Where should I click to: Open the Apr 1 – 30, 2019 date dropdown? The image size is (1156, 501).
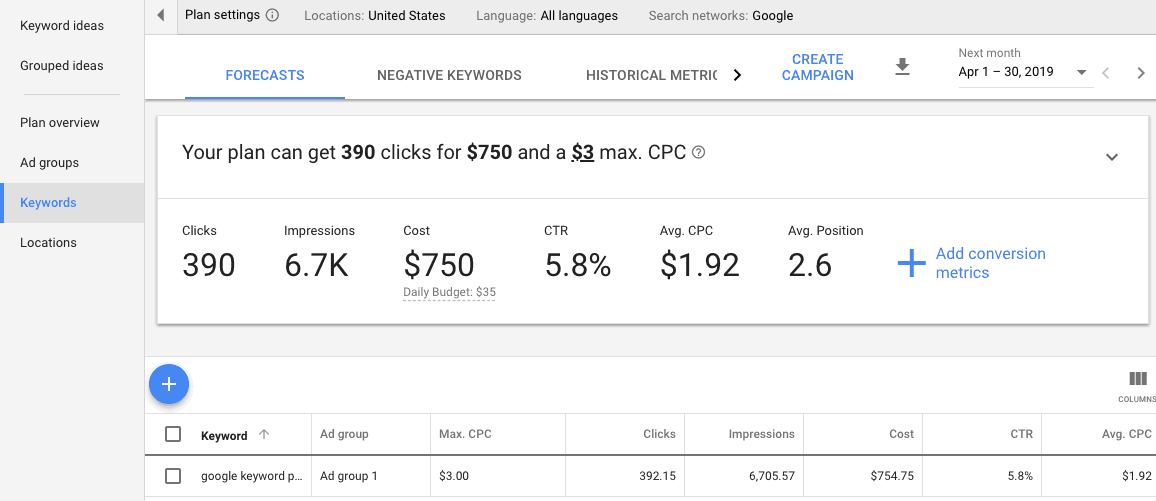click(x=1023, y=73)
